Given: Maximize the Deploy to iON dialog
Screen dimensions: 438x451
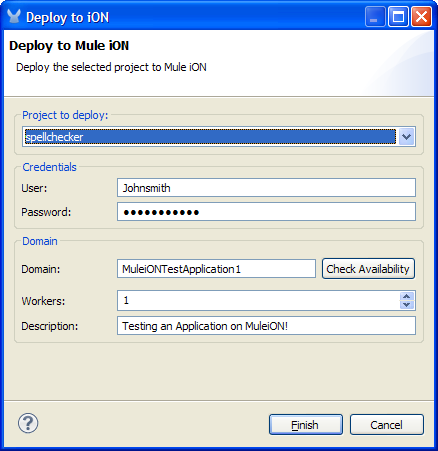Looking at the screenshot, I should 398,17.
